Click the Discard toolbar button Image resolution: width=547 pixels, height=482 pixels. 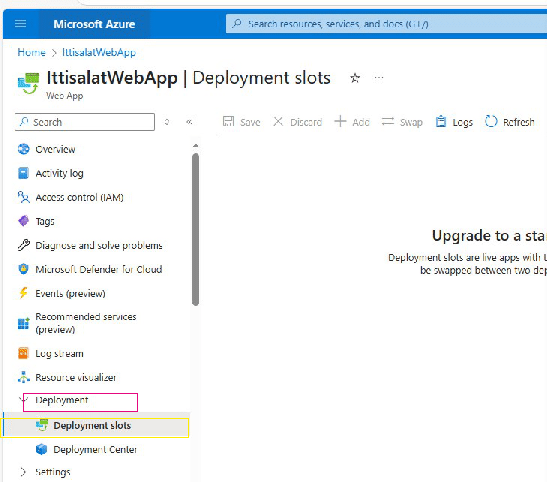298,122
